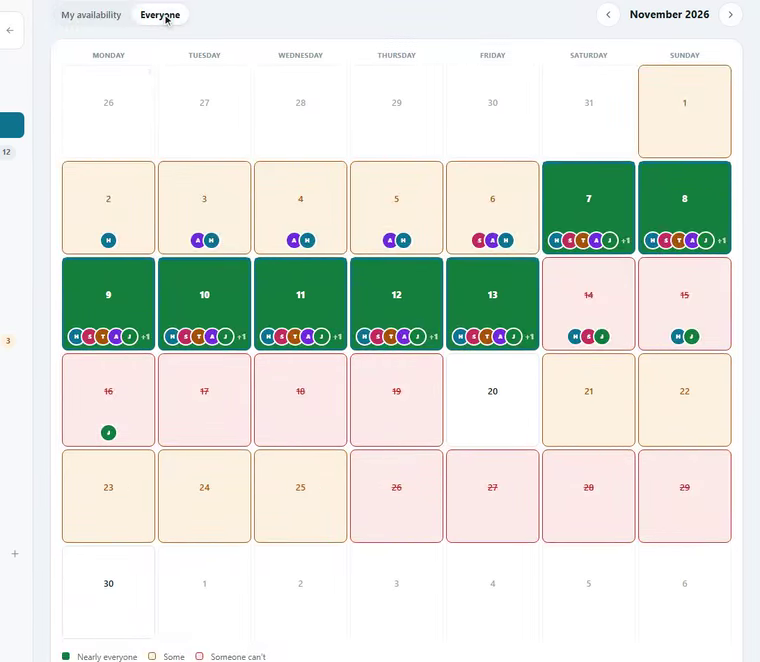Viewport: 760px width, 662px height.
Task: Select day 25 in the calendar
Action: pyautogui.click(x=301, y=496)
